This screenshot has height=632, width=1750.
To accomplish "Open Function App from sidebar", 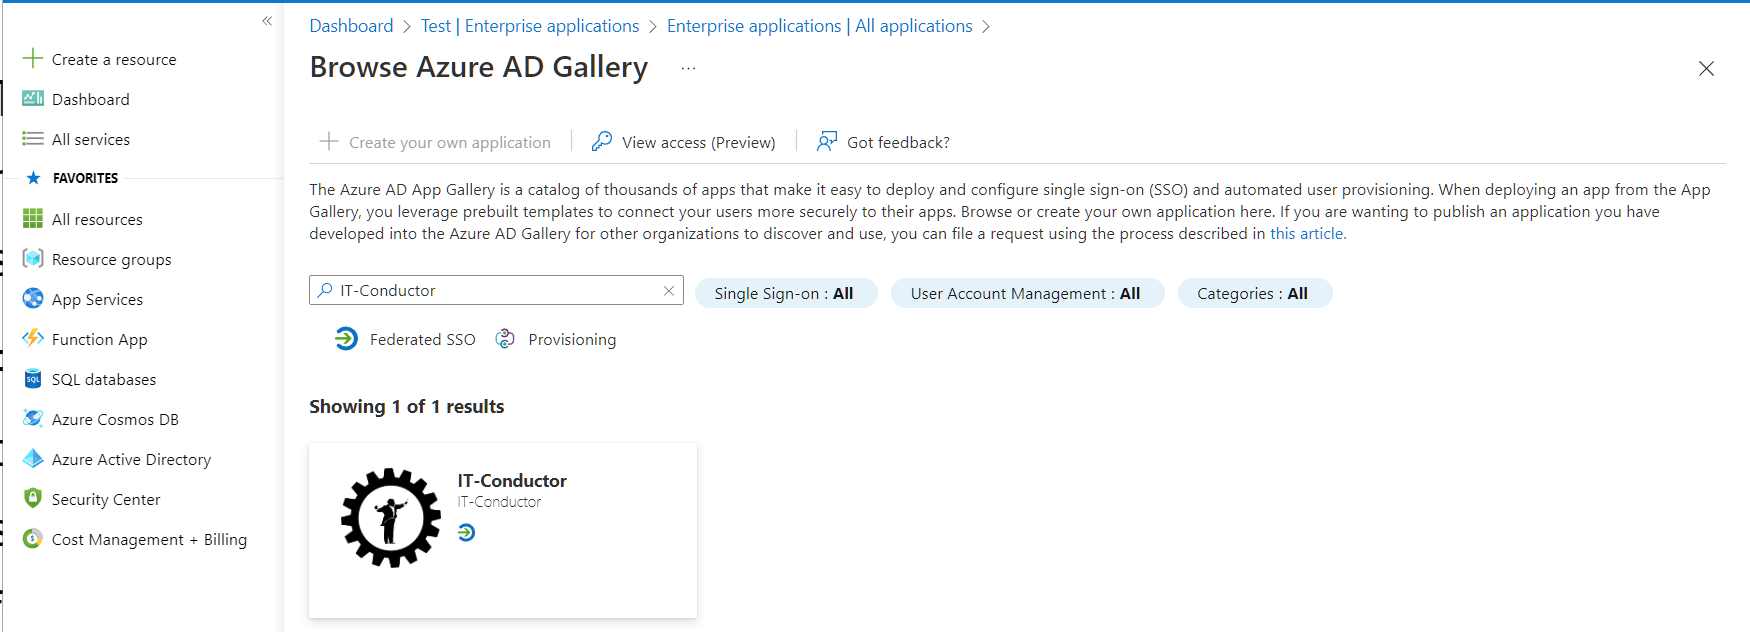I will pyautogui.click(x=99, y=339).
